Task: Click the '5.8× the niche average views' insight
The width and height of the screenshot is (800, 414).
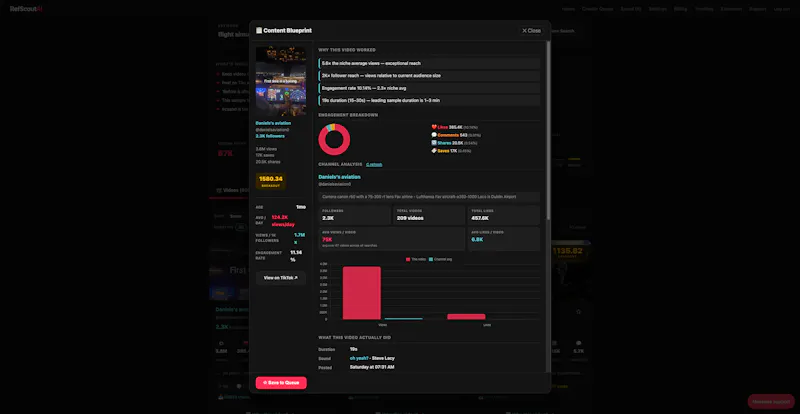Action: [429, 63]
